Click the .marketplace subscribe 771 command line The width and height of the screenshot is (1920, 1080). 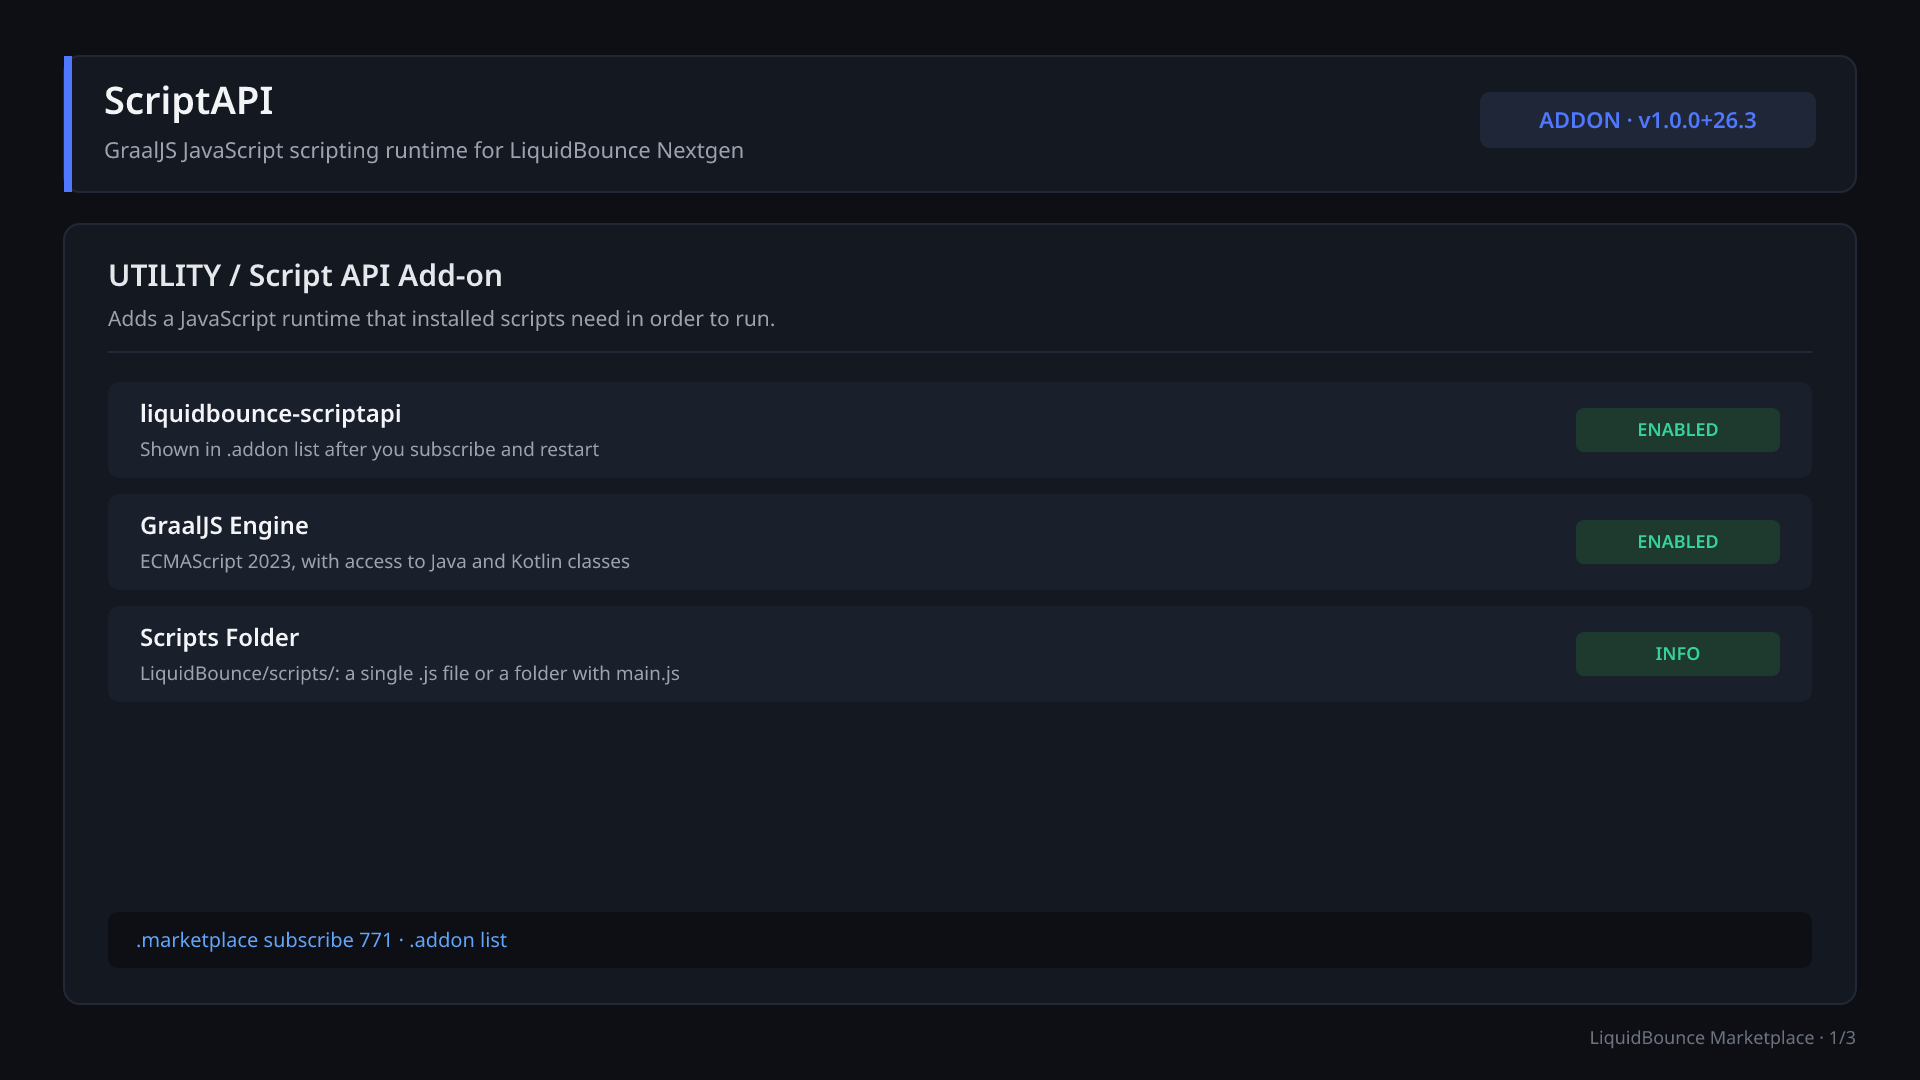point(960,940)
